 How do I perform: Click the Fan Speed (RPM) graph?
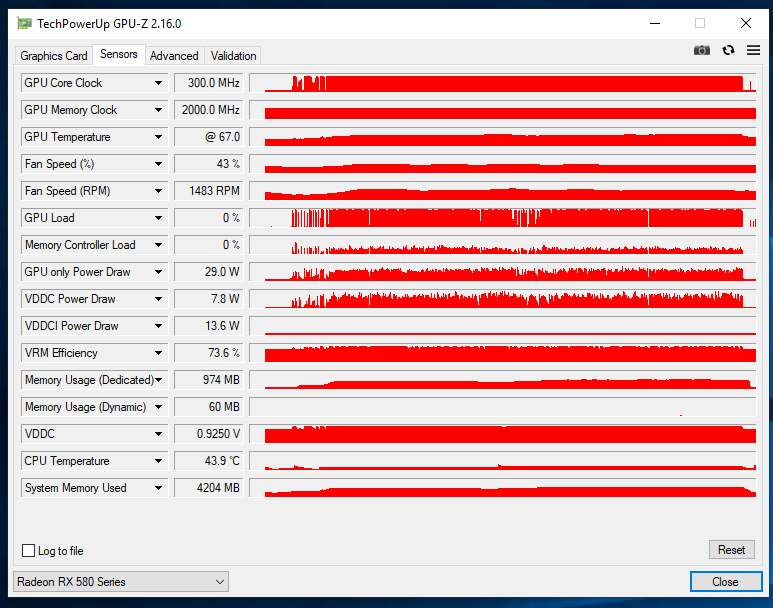point(503,191)
